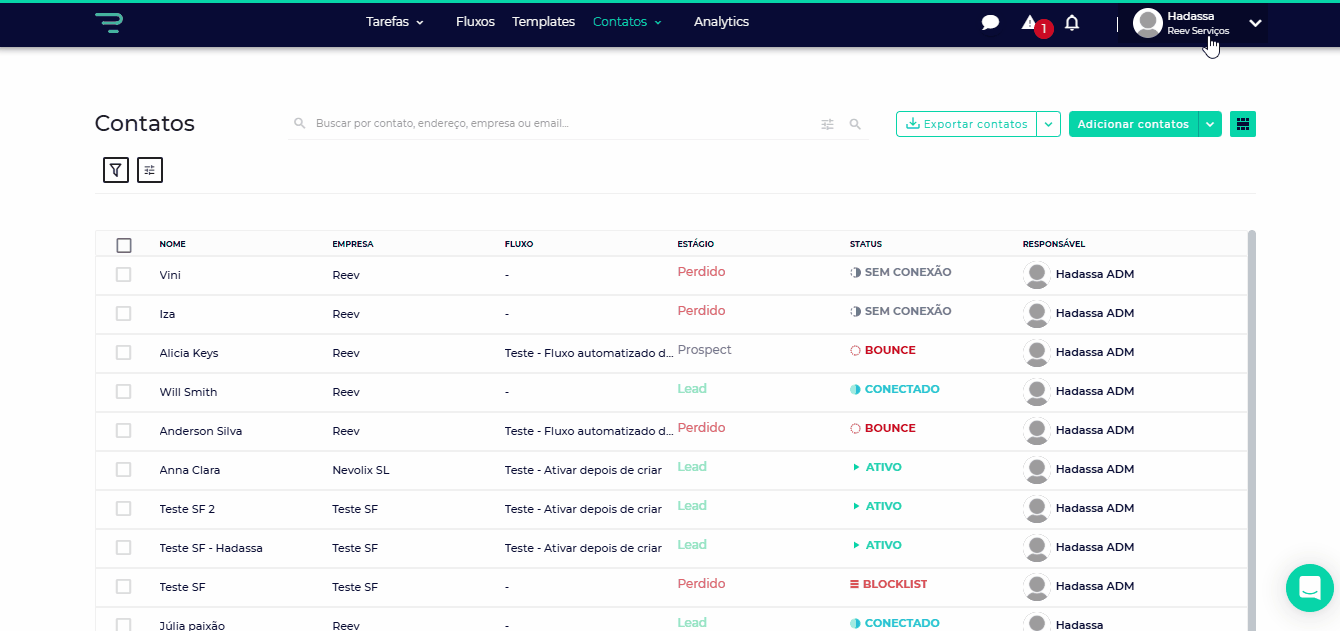Expand the Contatos menu
The width and height of the screenshot is (1340, 631).
click(x=627, y=22)
